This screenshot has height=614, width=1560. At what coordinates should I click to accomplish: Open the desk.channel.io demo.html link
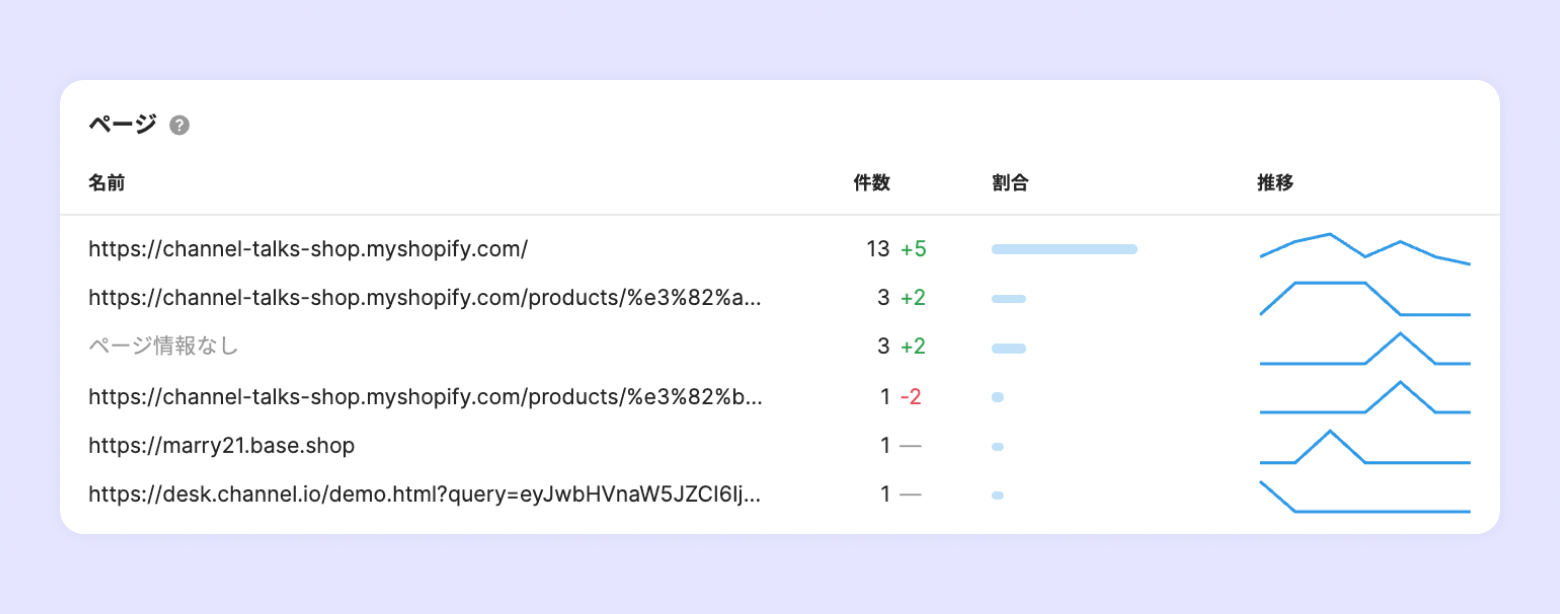pos(425,495)
